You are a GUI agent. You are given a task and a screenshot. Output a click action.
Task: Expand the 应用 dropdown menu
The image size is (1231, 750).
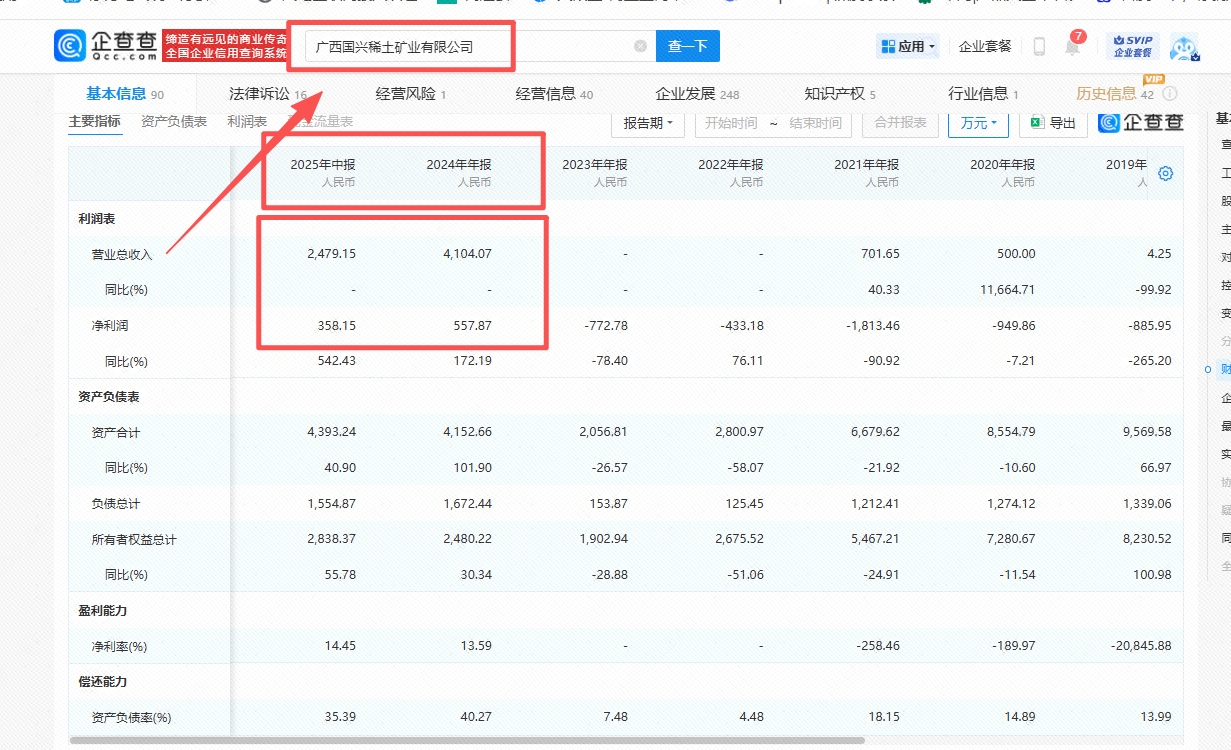click(908, 46)
